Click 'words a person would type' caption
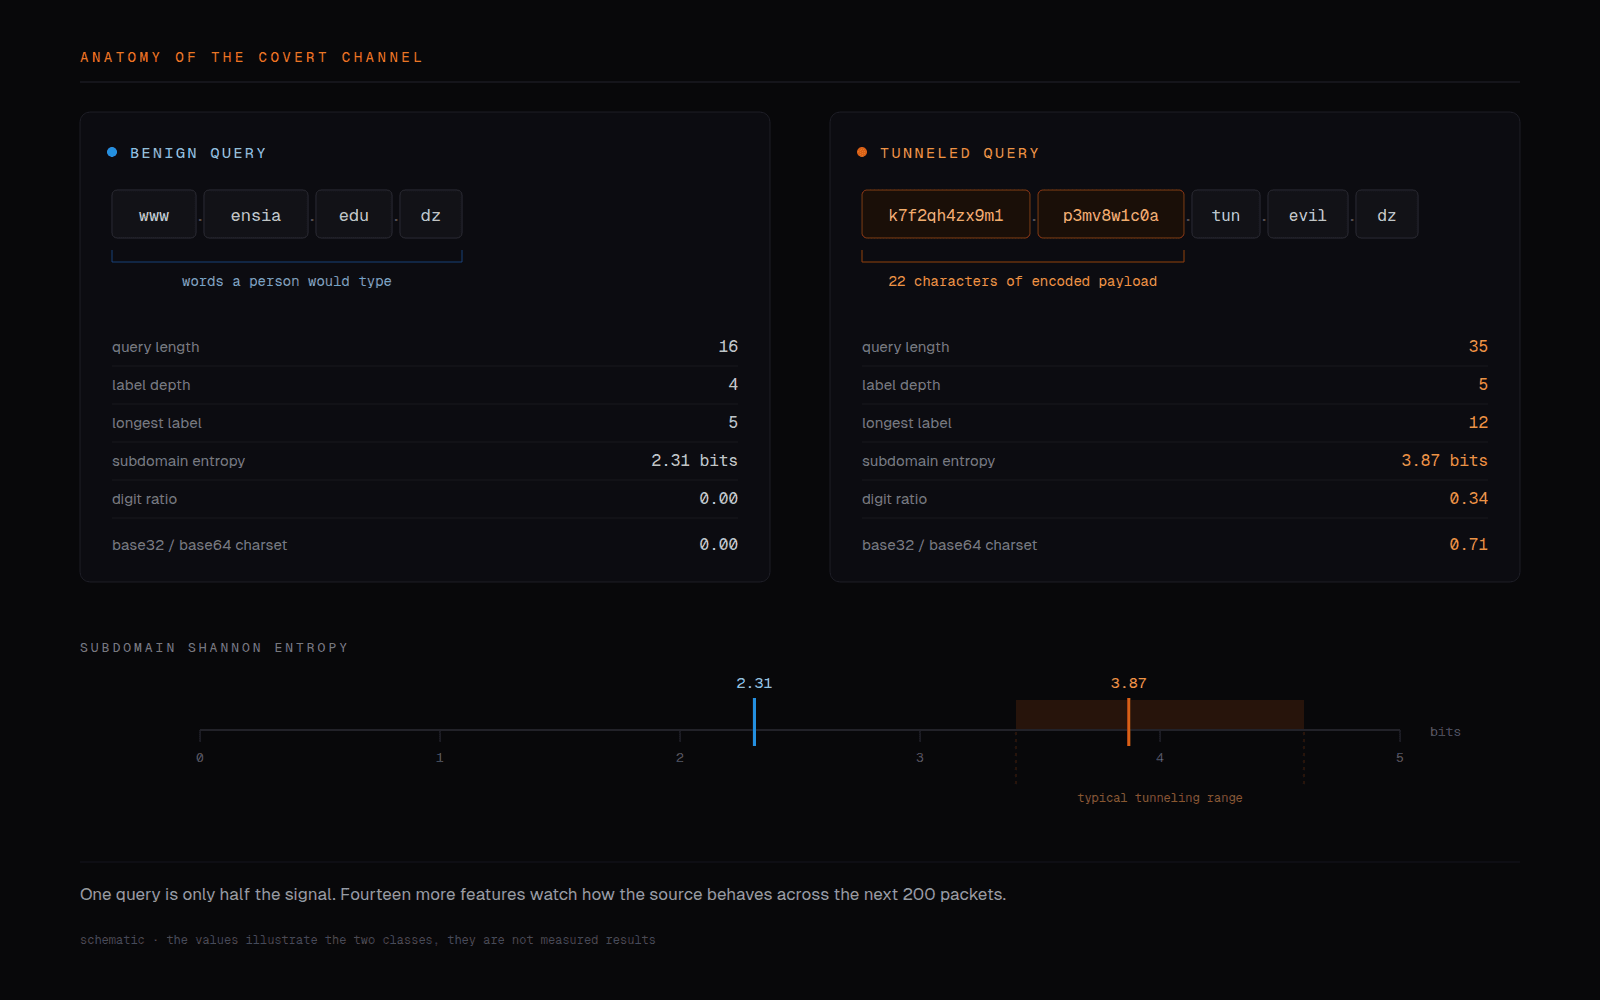Image resolution: width=1600 pixels, height=1000 pixels. coord(287,282)
